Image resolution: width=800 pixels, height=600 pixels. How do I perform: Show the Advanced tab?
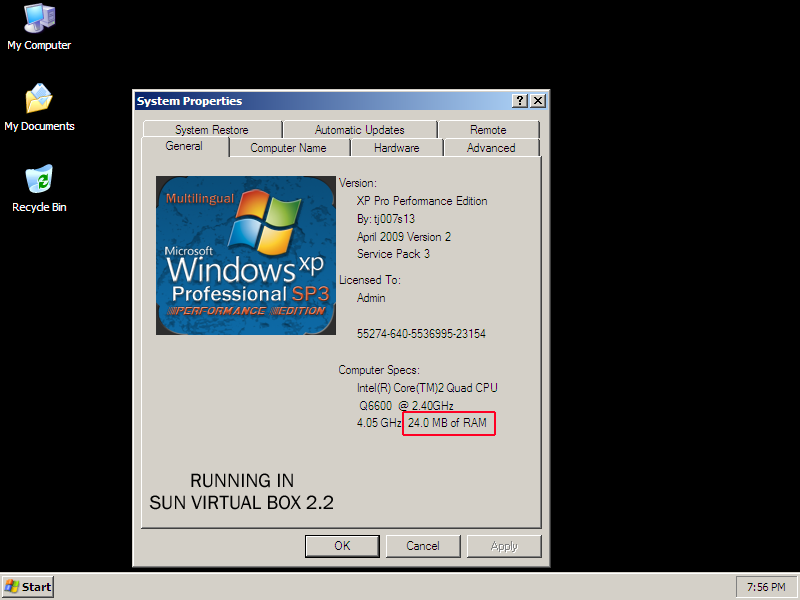491,148
